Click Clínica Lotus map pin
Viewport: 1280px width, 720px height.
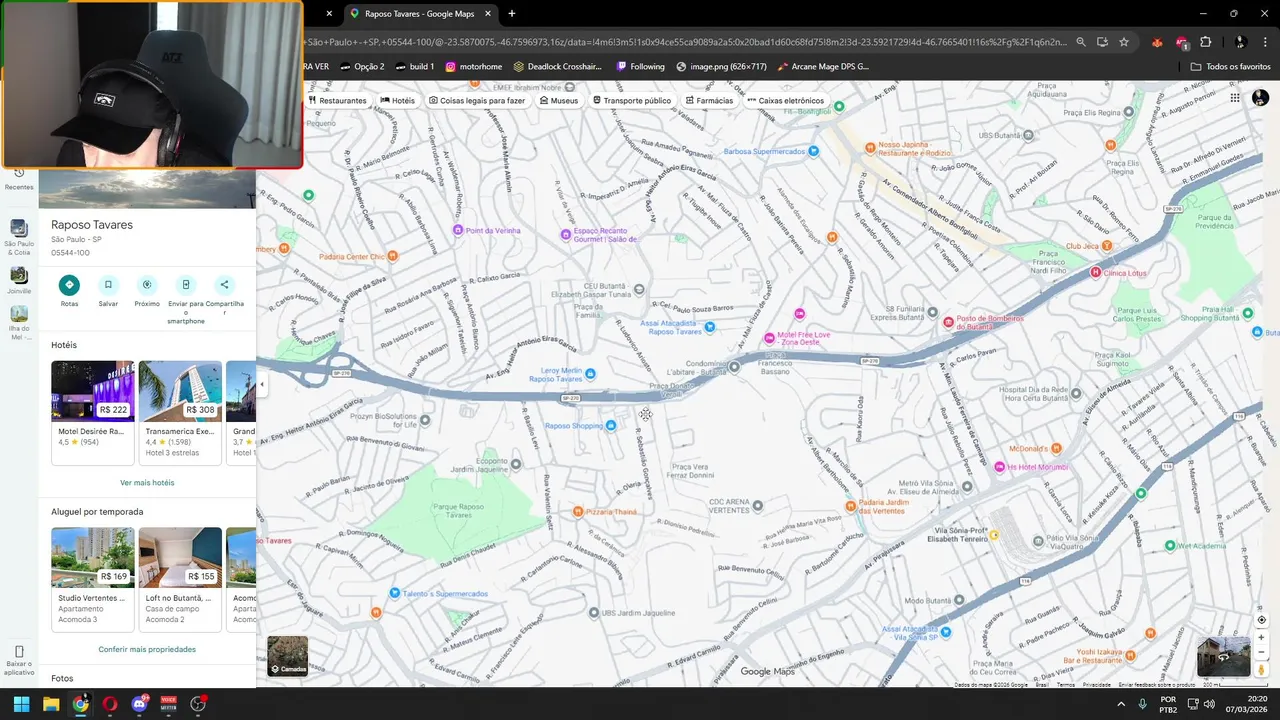coord(1095,272)
